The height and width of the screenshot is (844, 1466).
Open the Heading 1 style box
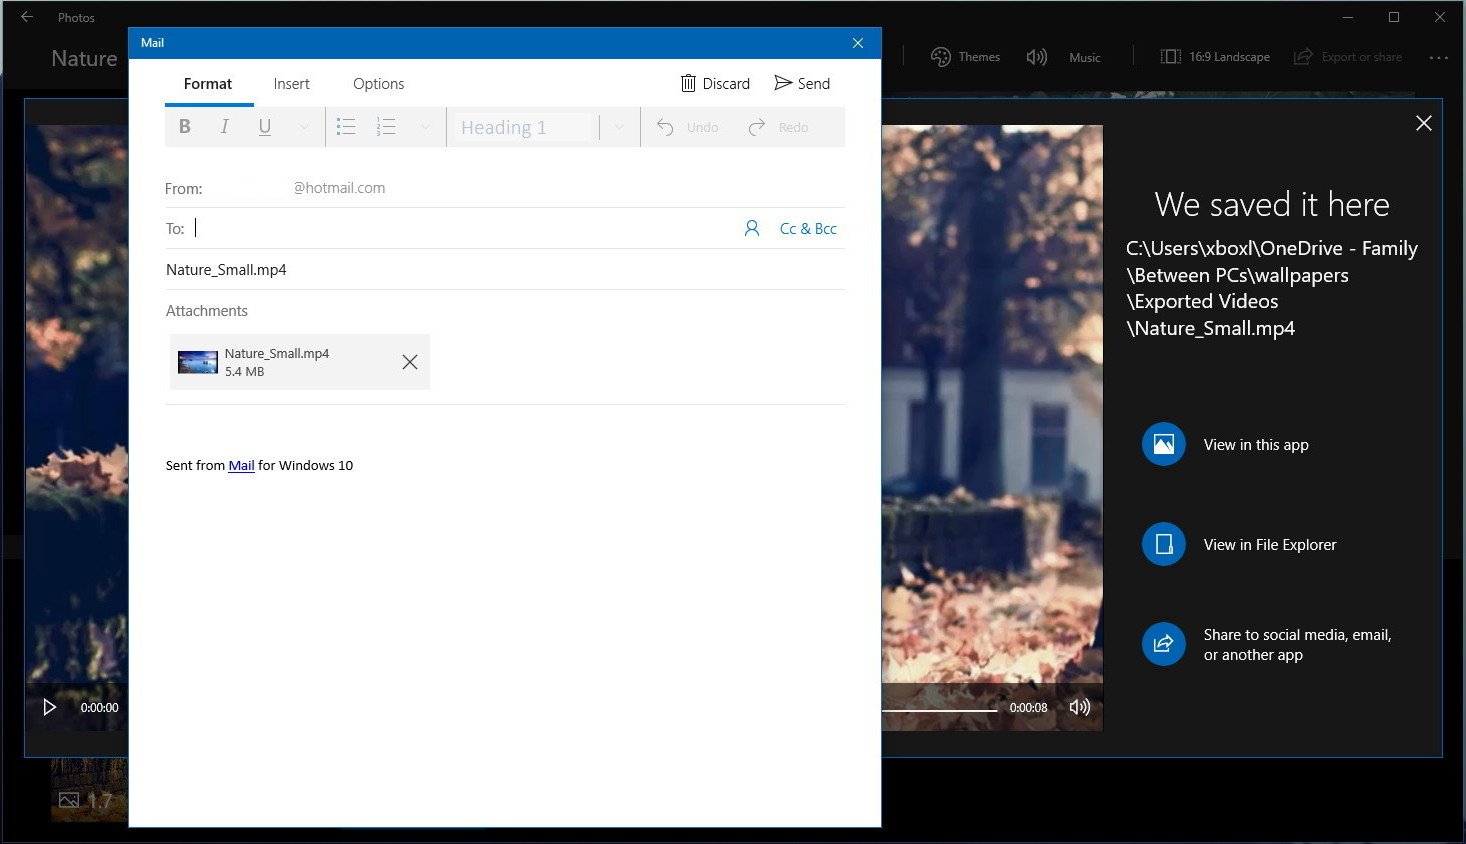[x=524, y=127]
